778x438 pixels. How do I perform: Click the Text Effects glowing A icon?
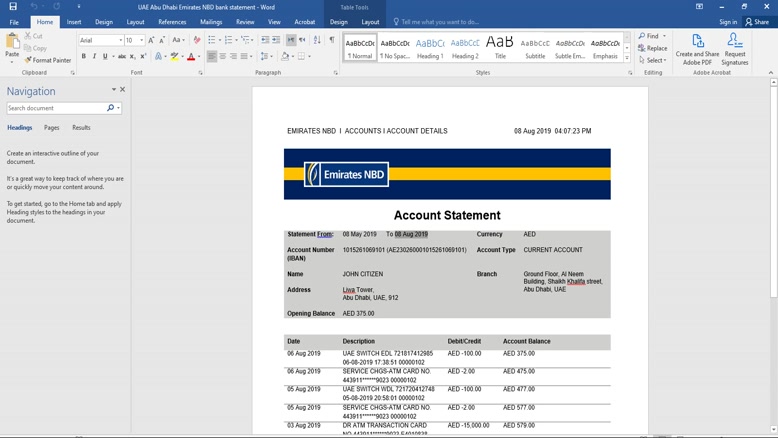[x=158, y=57]
